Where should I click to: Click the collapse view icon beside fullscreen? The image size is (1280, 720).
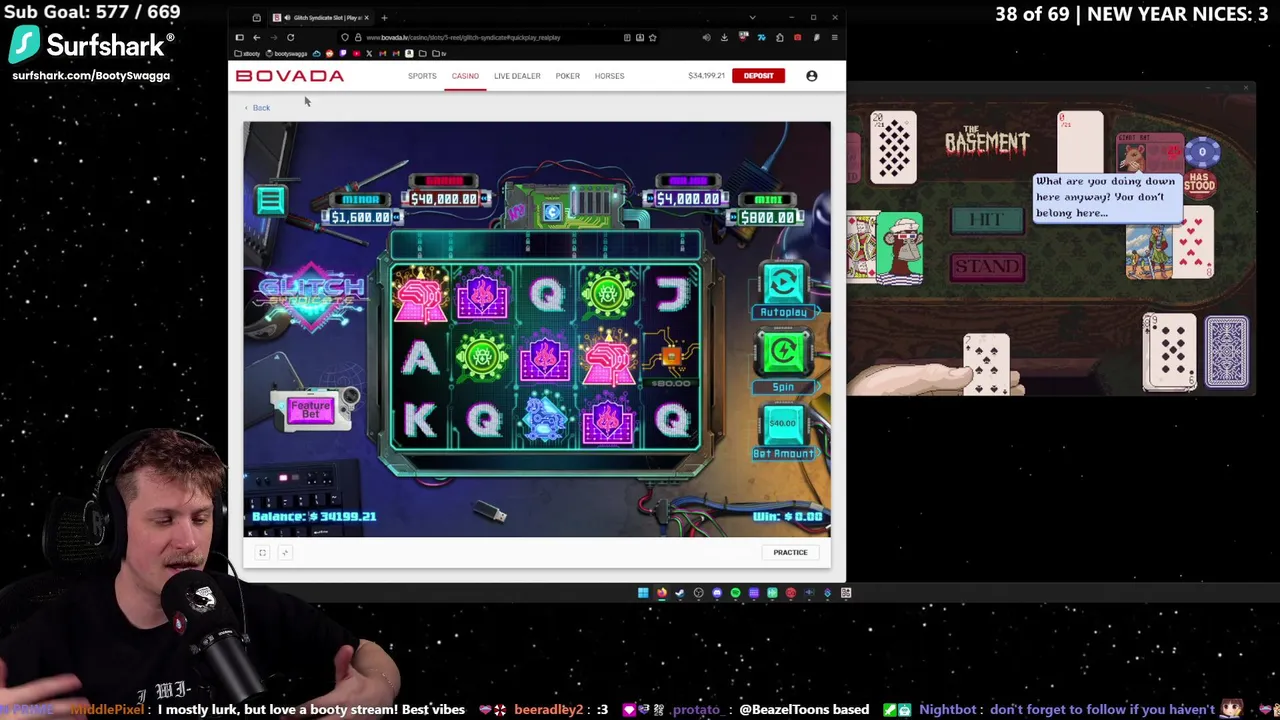[x=285, y=552]
